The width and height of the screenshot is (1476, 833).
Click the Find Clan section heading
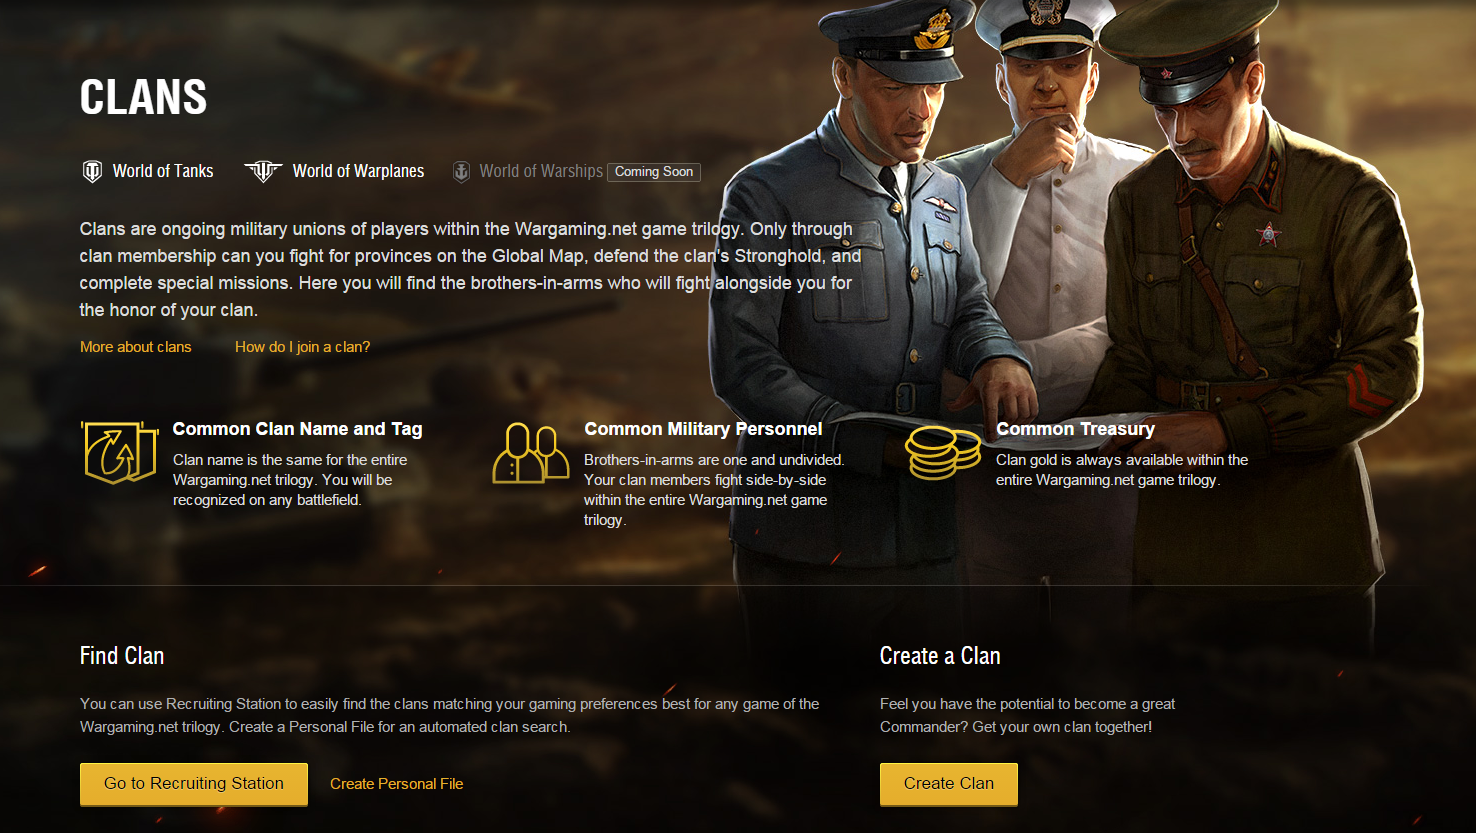point(122,656)
